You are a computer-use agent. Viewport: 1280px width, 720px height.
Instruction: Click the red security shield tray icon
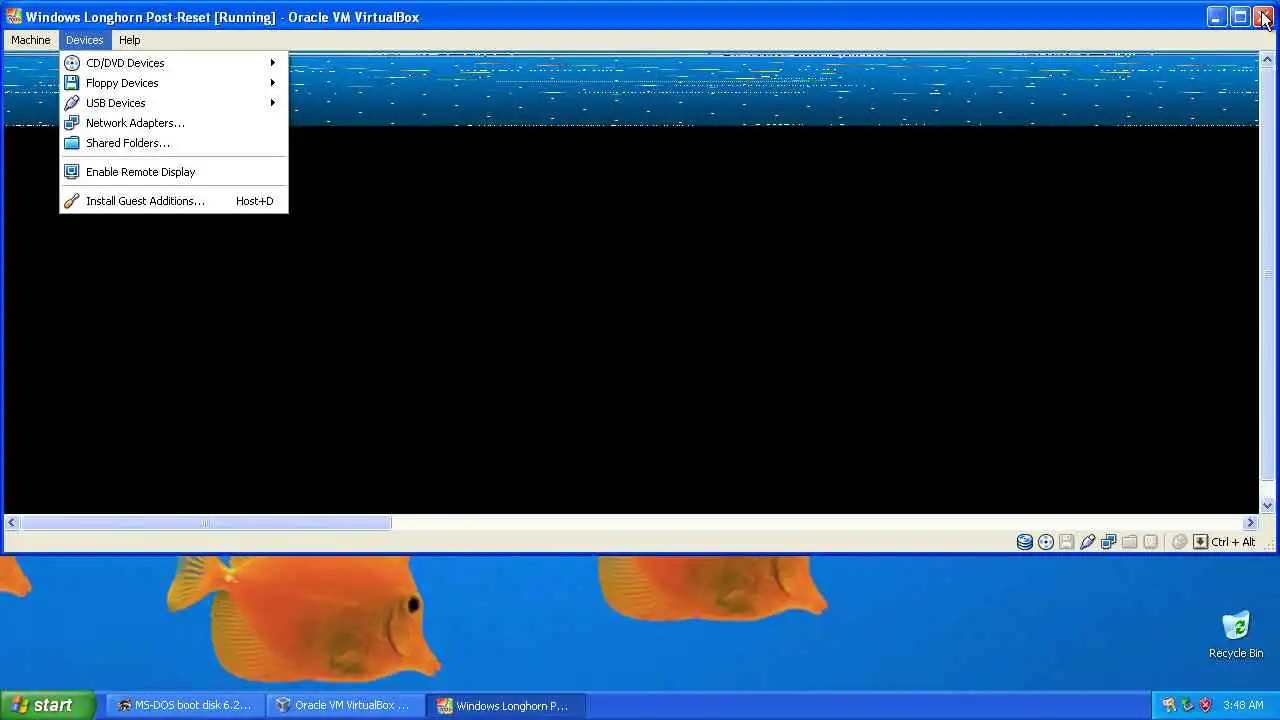click(1205, 705)
